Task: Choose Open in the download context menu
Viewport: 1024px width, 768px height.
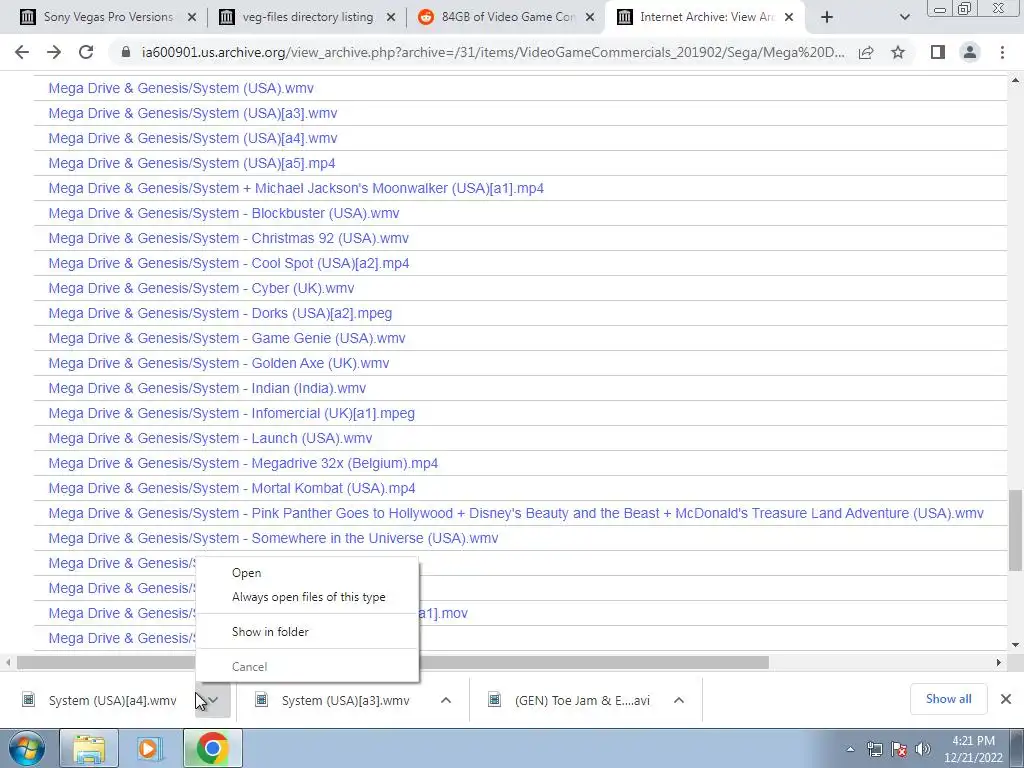Action: pos(307,573)
